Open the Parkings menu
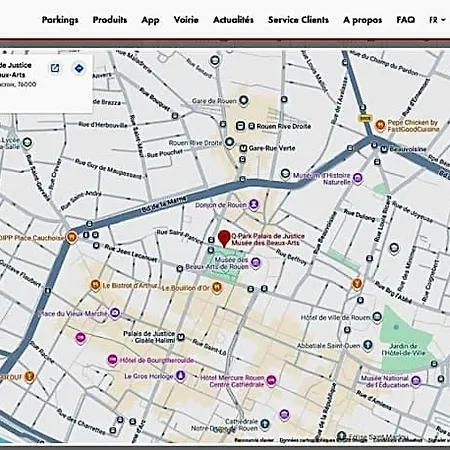Viewport: 450px width, 450px height. [60, 20]
